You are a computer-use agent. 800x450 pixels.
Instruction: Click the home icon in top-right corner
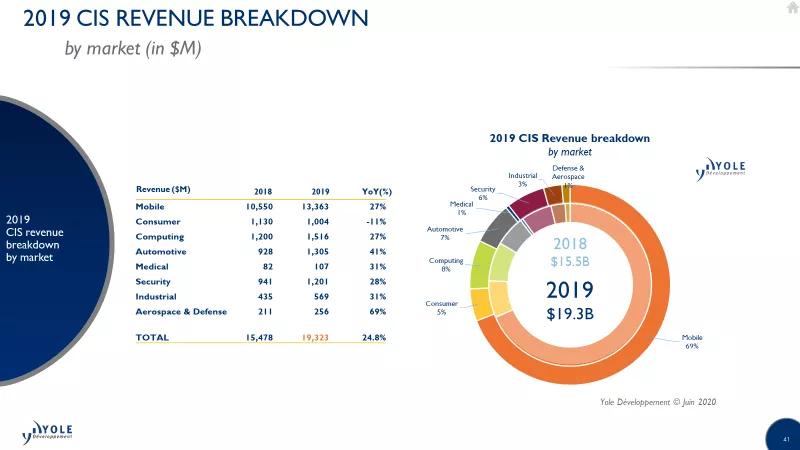792,7
